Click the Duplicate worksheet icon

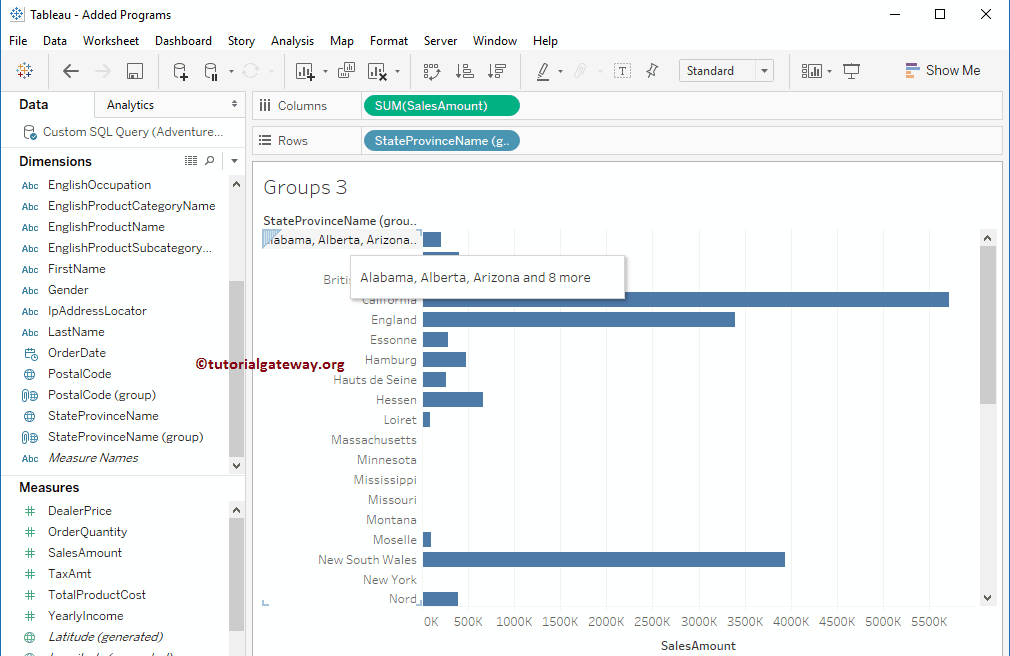[x=347, y=71]
